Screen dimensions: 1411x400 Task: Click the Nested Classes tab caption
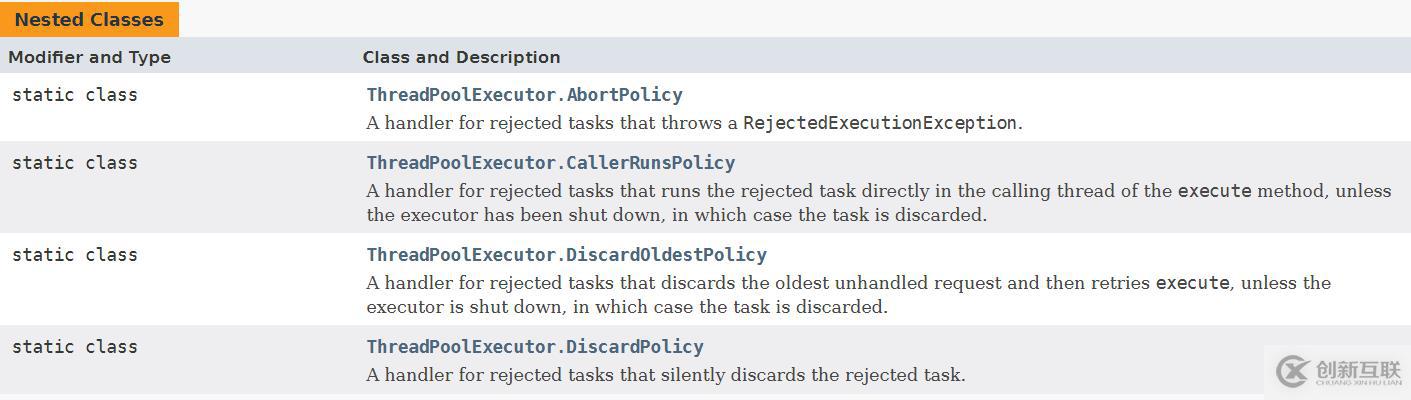tap(89, 20)
